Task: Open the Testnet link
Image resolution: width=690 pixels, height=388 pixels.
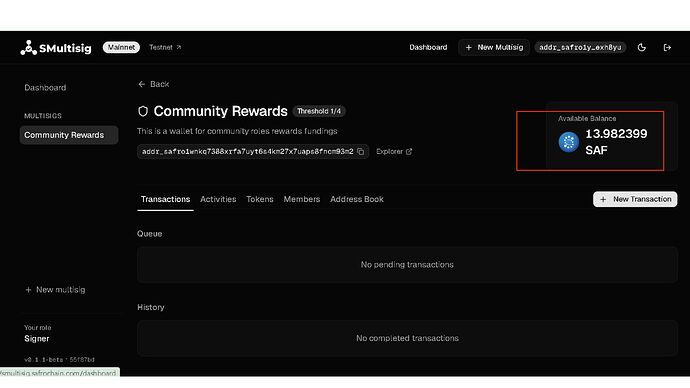Action: click(x=165, y=47)
